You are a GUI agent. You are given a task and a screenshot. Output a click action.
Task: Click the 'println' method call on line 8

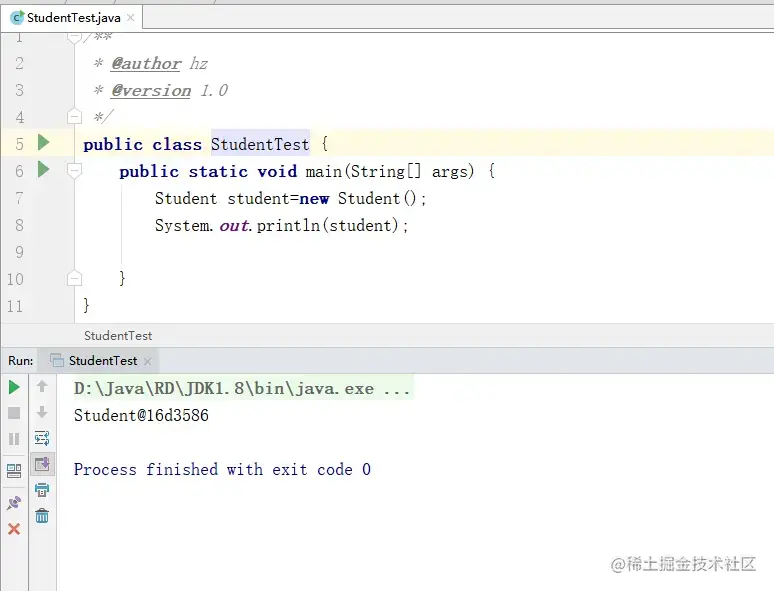point(288,226)
